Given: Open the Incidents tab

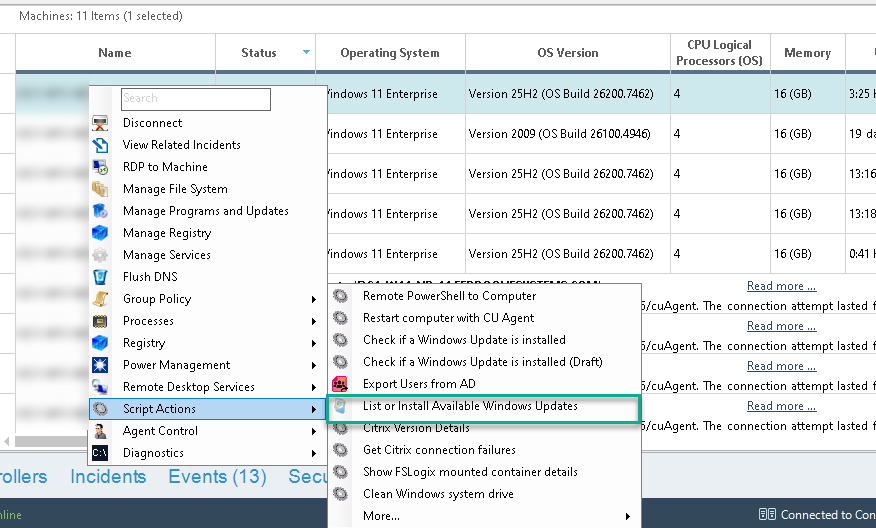Looking at the screenshot, I should (x=108, y=477).
